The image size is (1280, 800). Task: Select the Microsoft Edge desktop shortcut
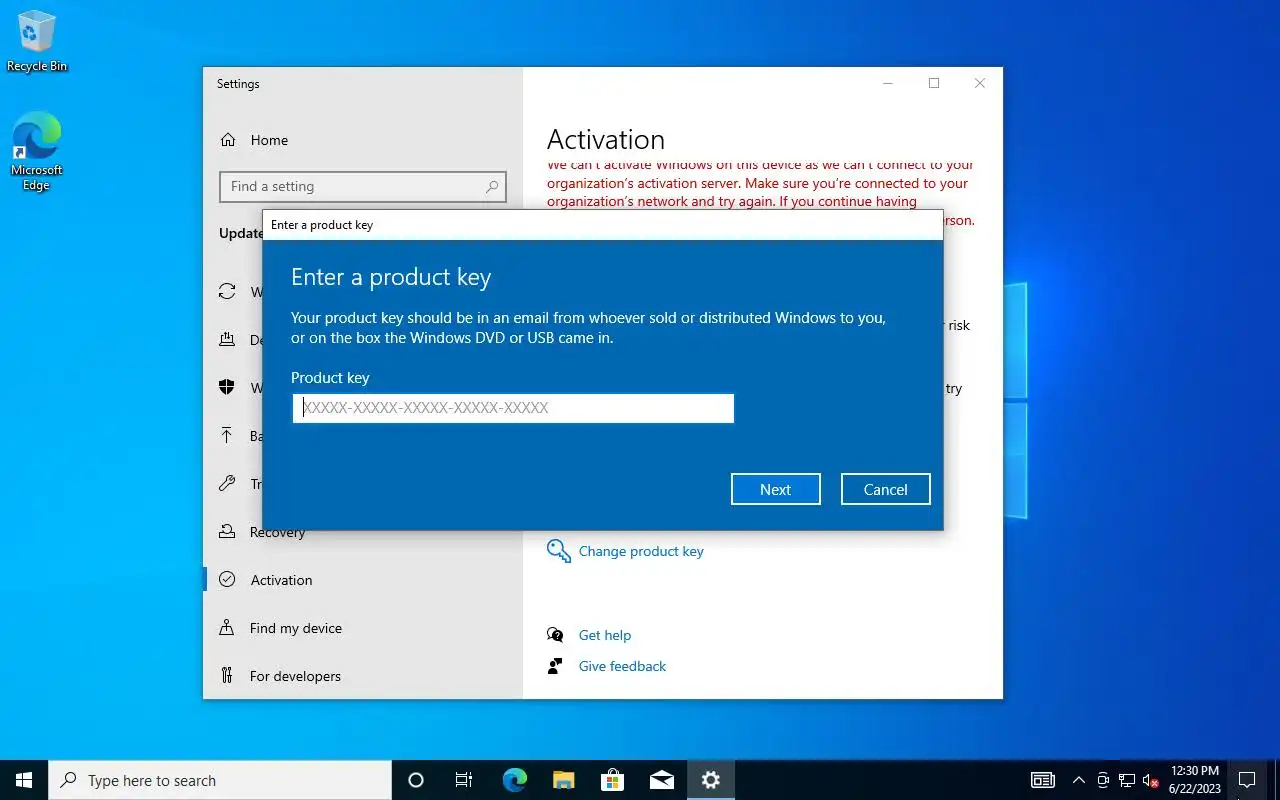click(37, 152)
